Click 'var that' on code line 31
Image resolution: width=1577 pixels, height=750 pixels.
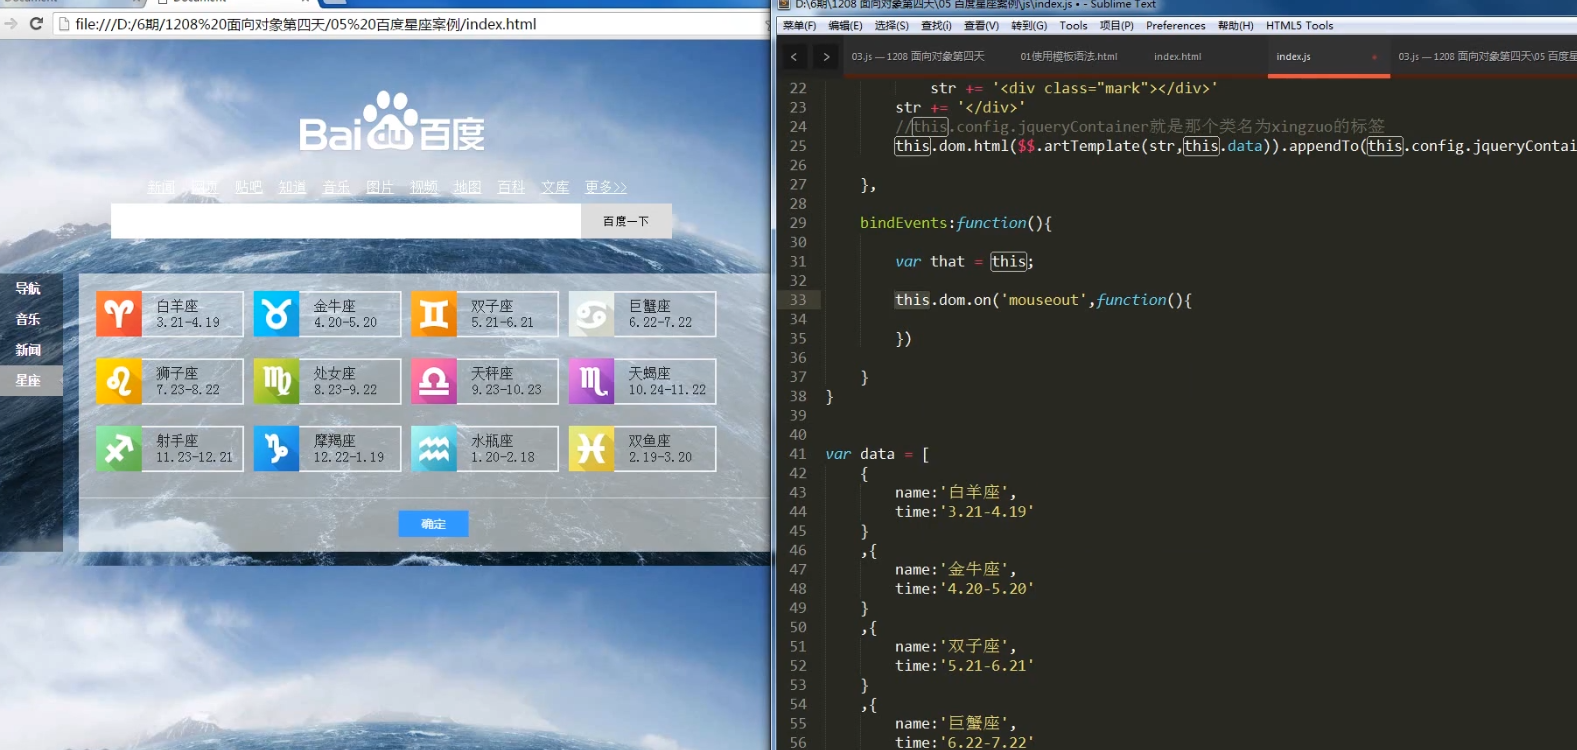(930, 262)
